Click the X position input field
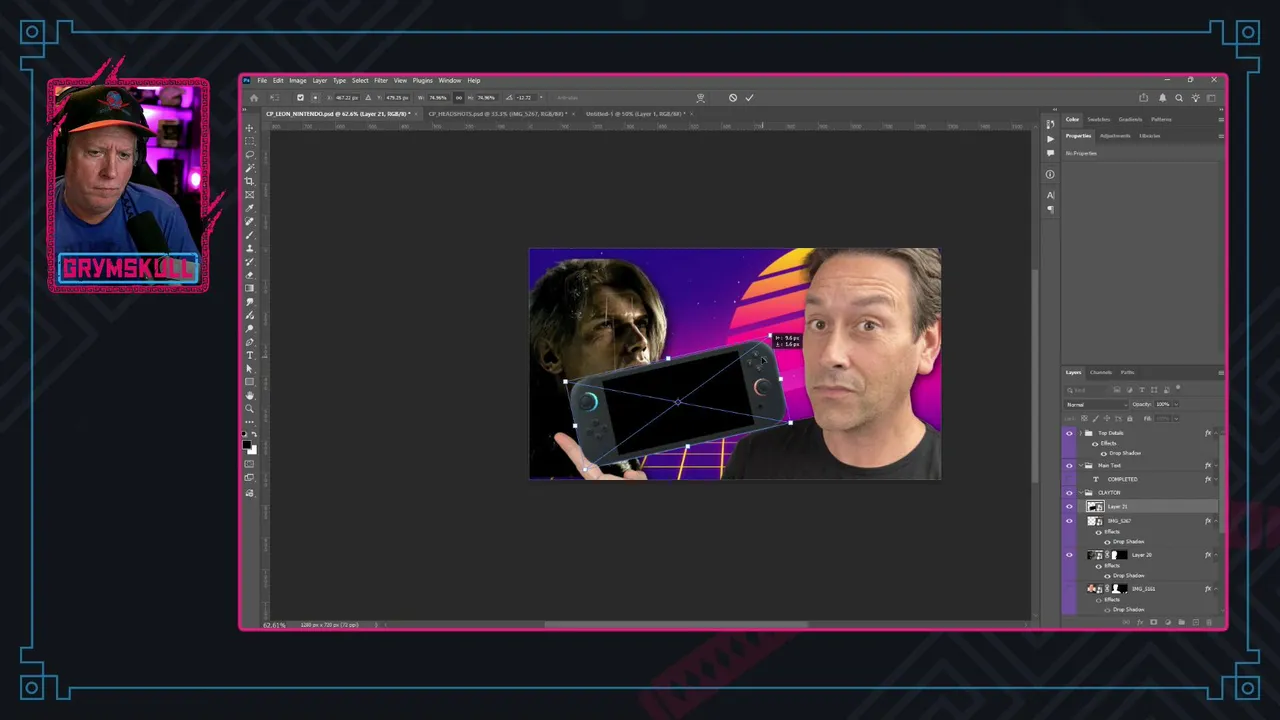The width and height of the screenshot is (1280, 720). click(x=347, y=97)
